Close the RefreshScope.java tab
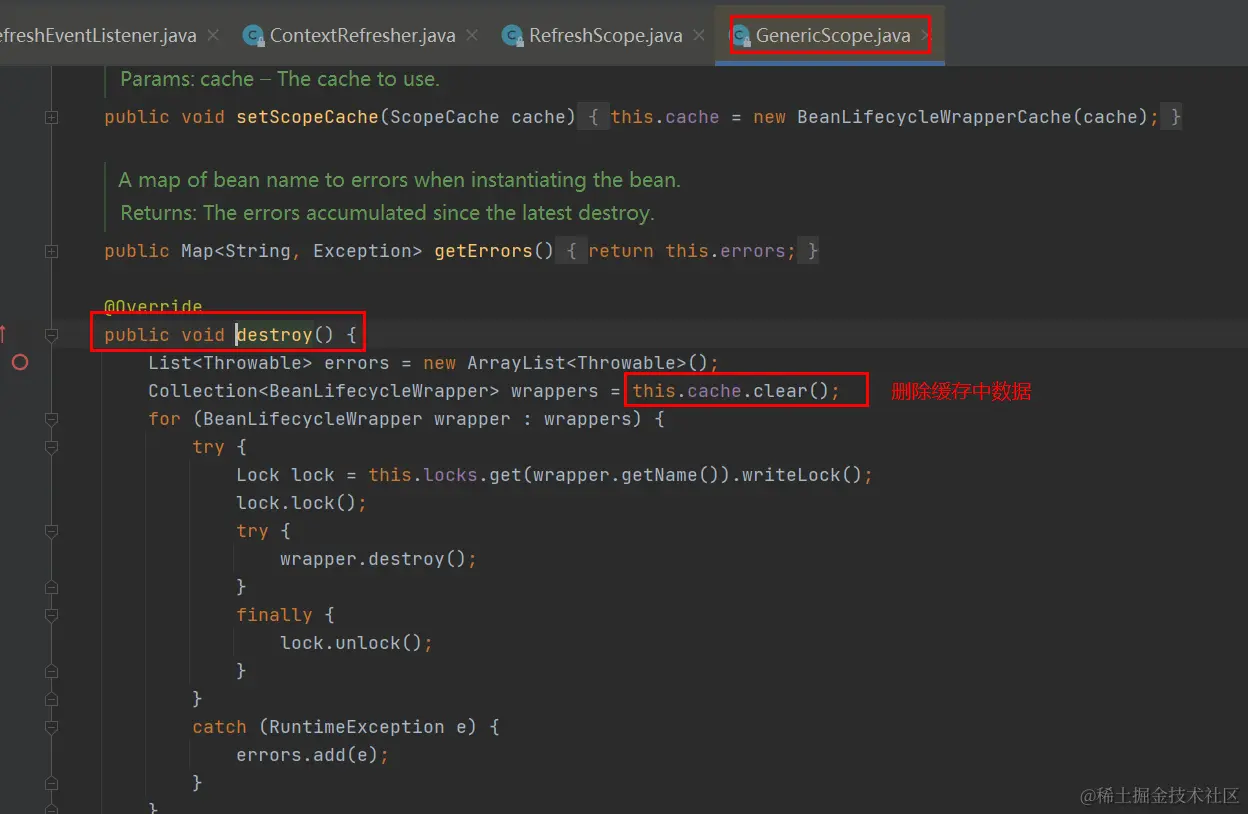1248x814 pixels. 698,35
